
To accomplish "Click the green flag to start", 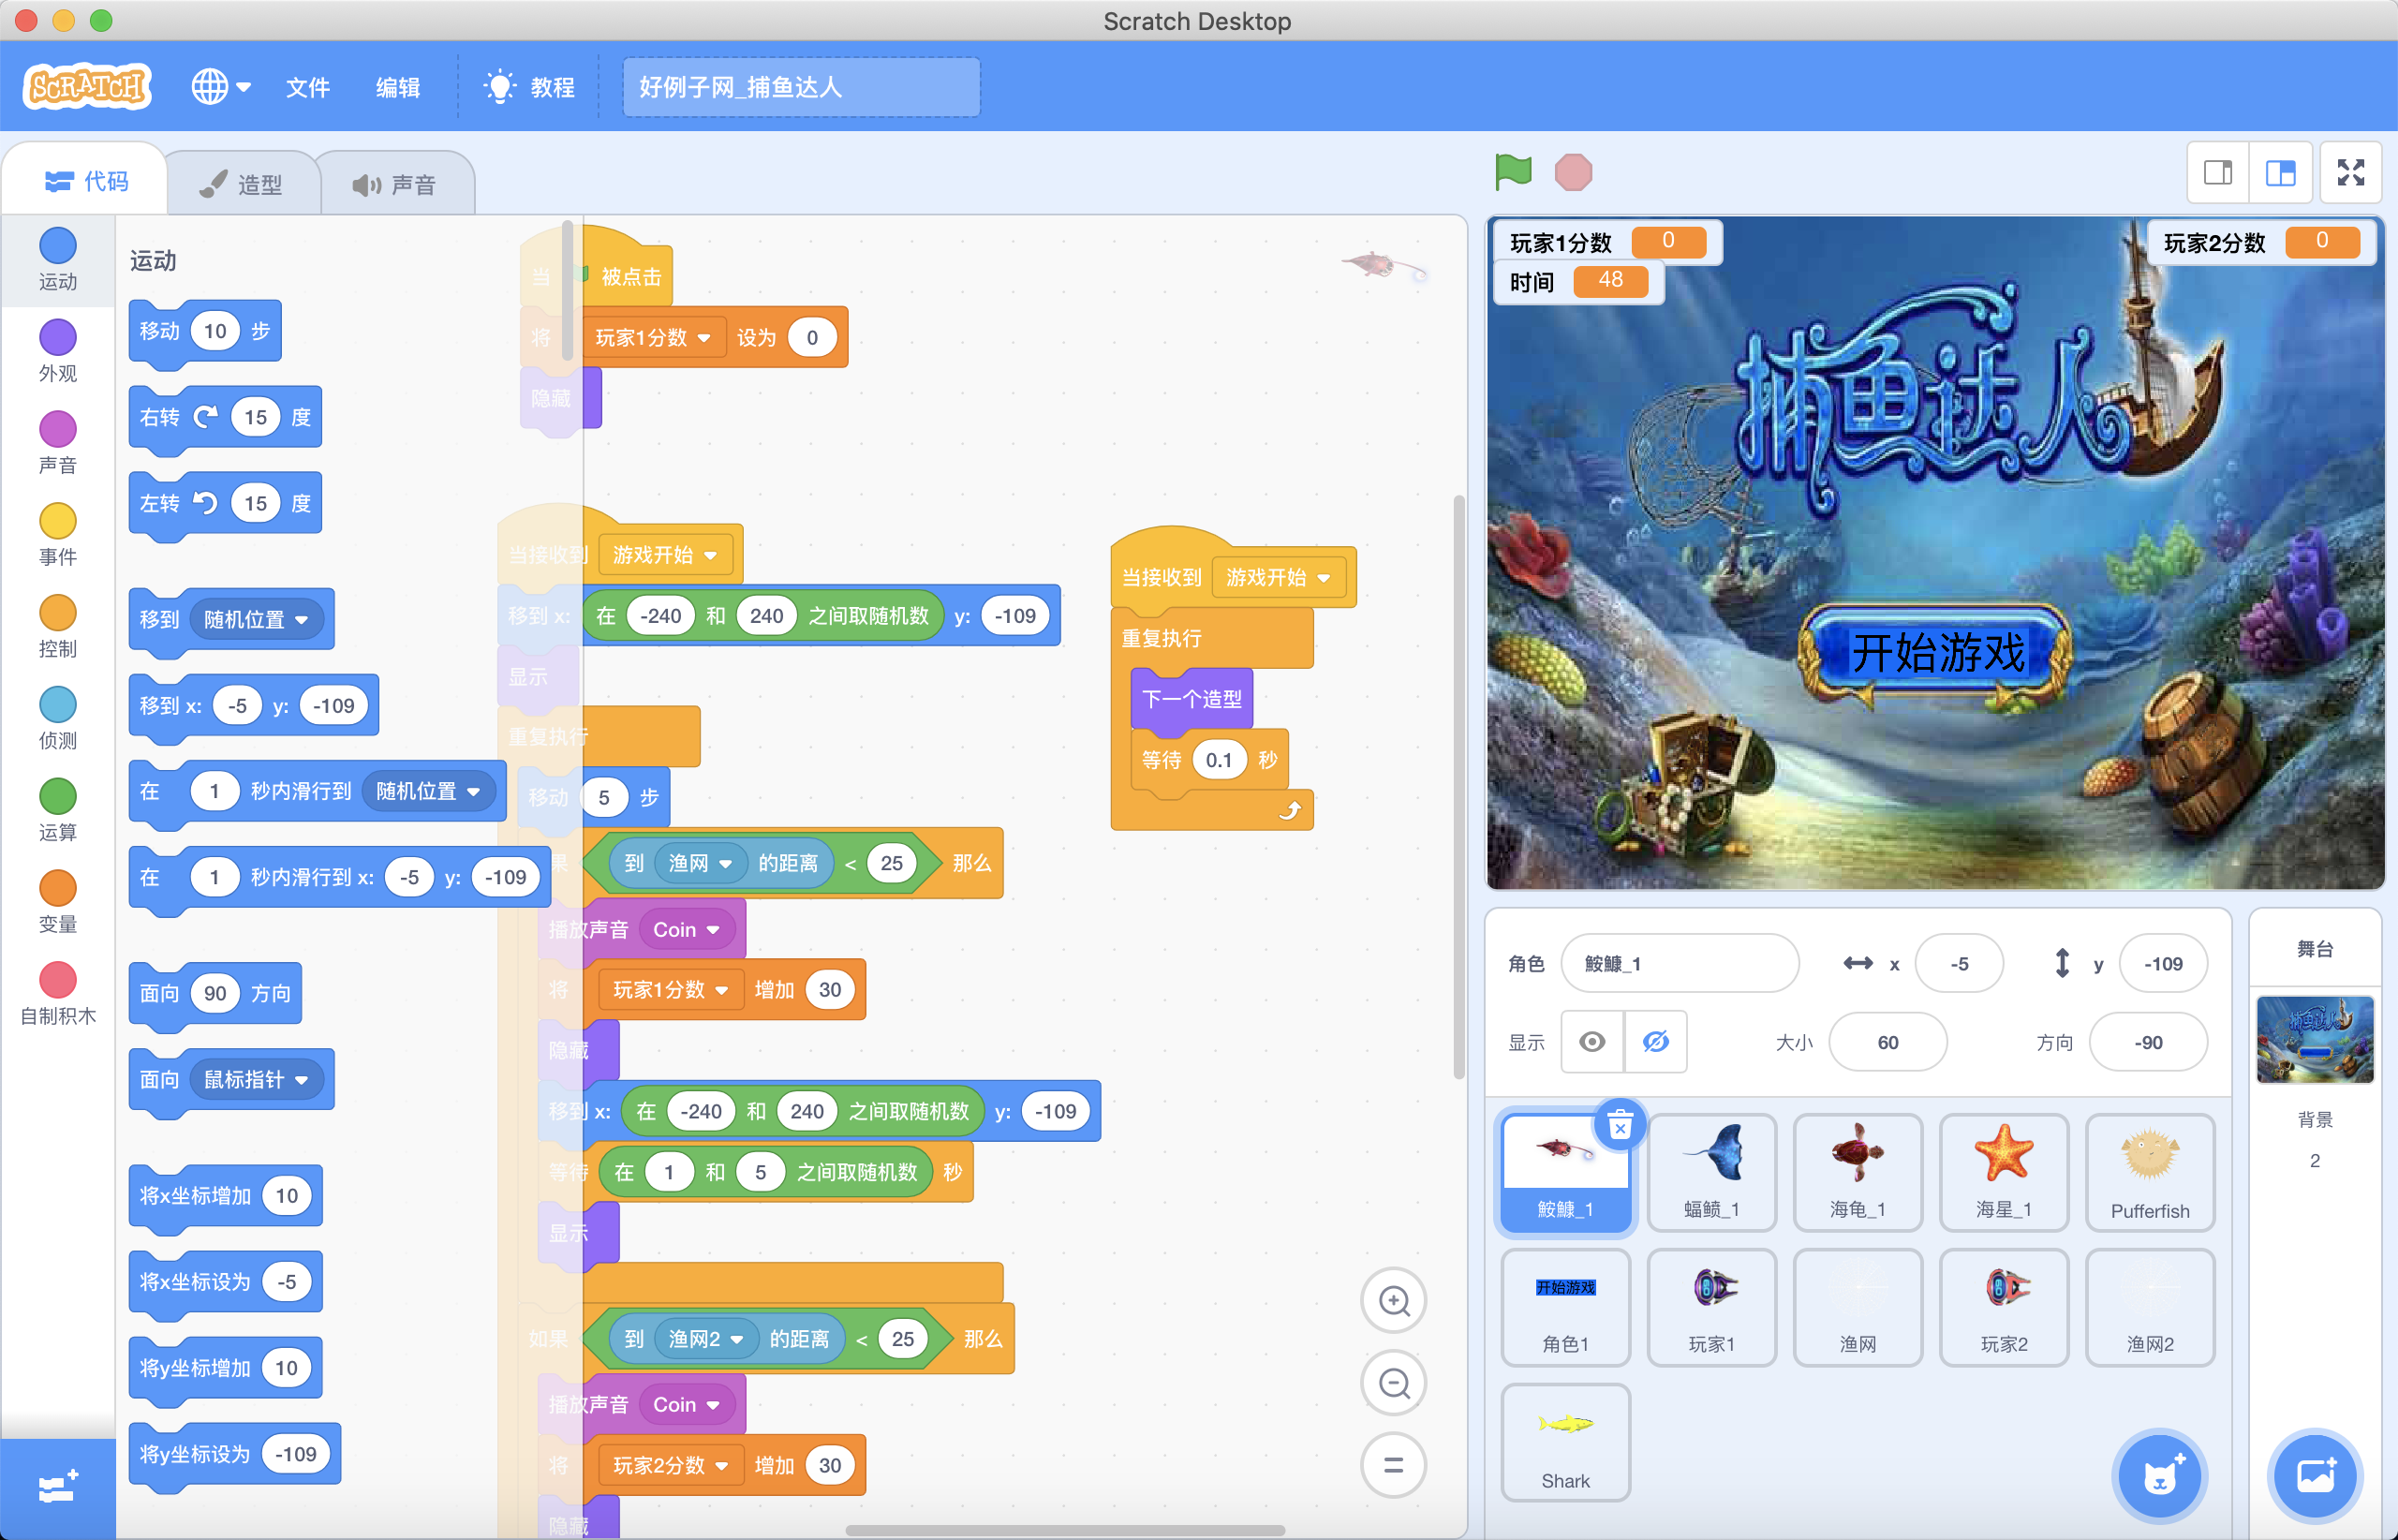I will pos(1513,172).
